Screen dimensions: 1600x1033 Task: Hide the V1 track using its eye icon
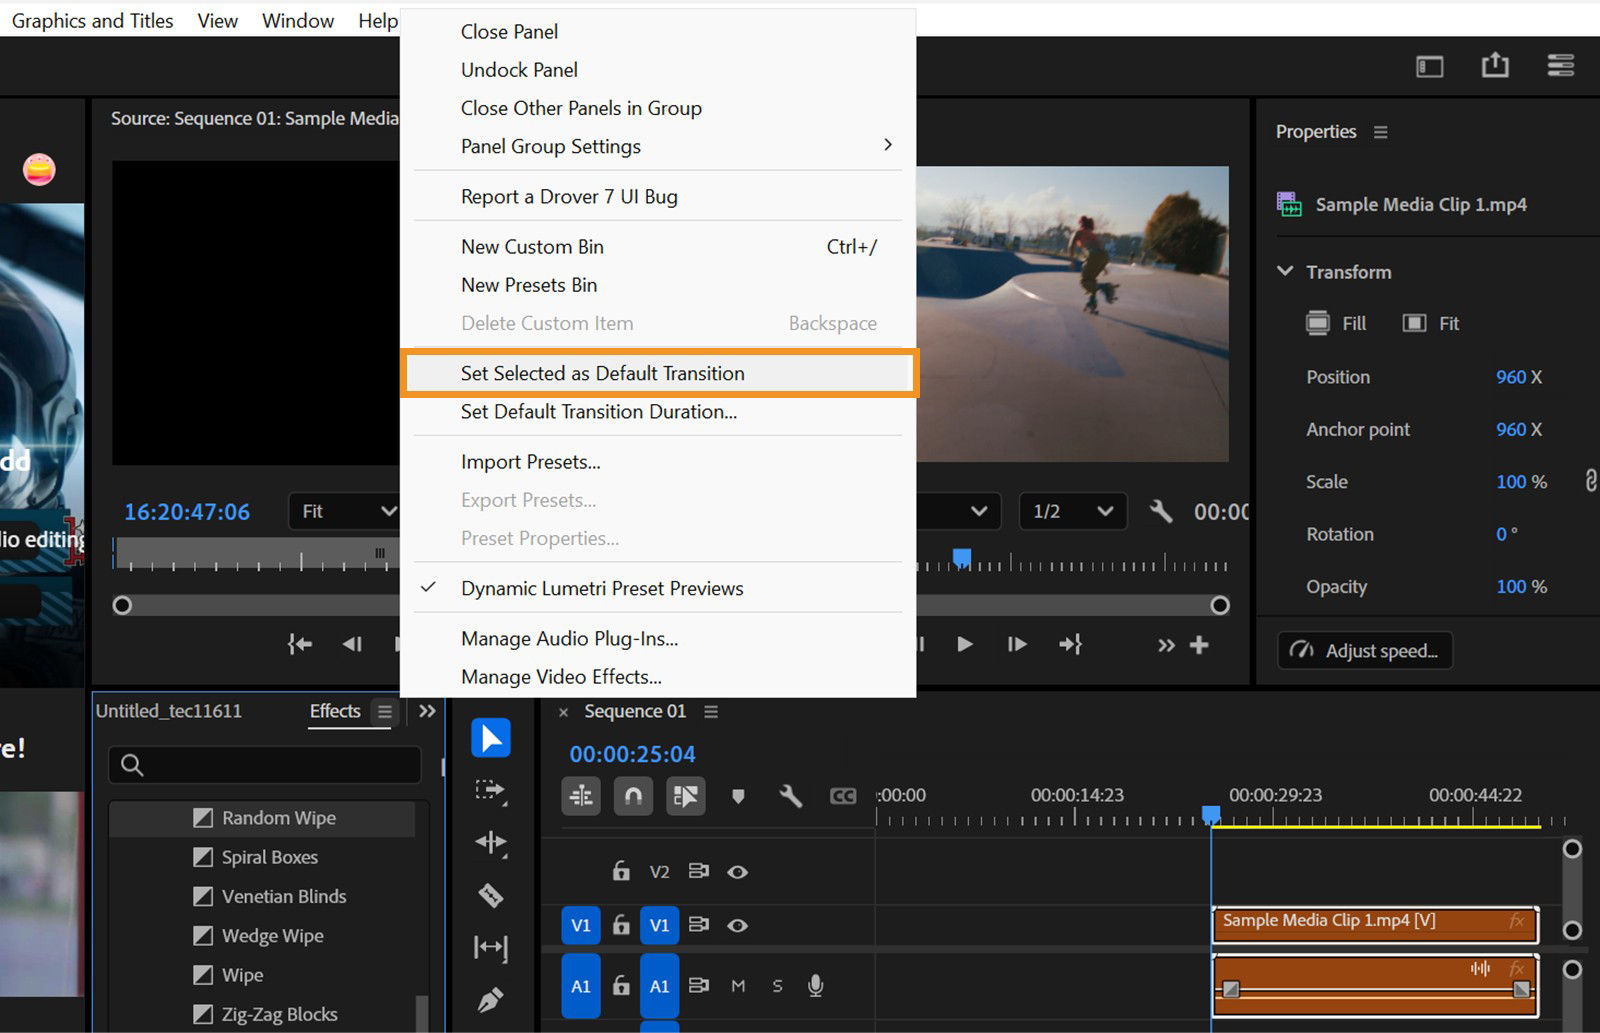(x=738, y=925)
